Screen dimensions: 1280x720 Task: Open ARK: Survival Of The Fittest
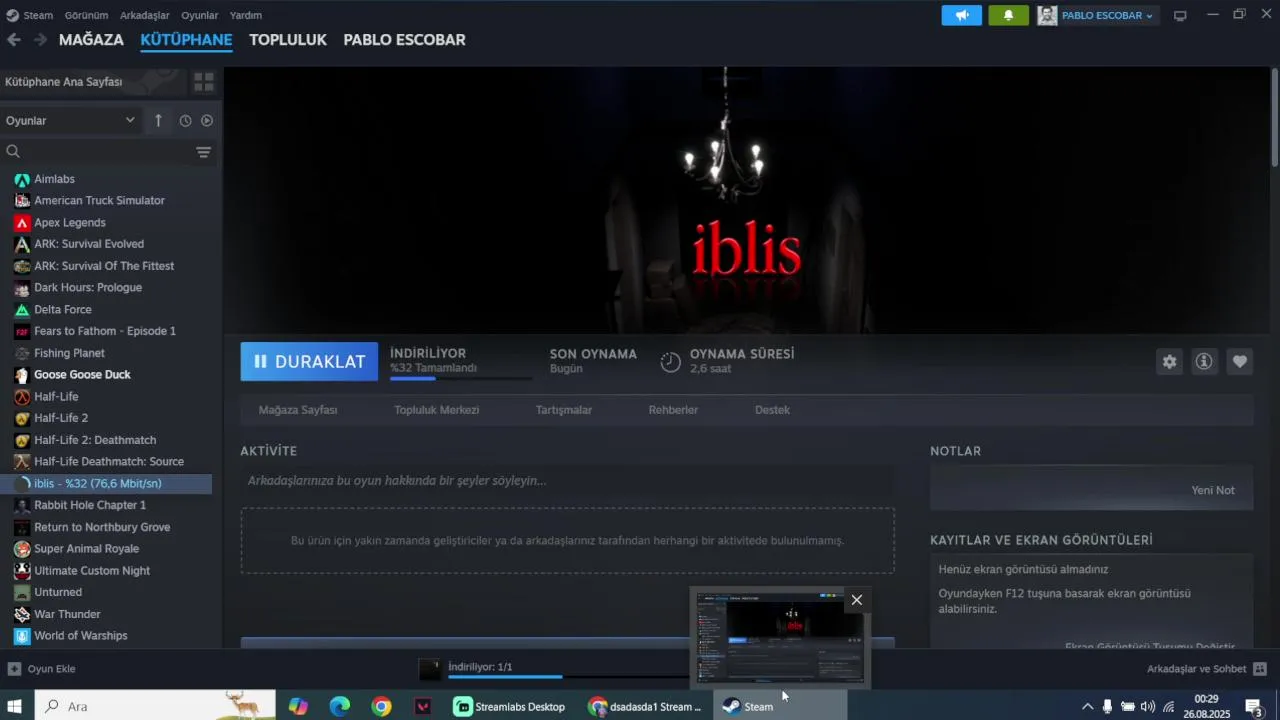tap(106, 266)
